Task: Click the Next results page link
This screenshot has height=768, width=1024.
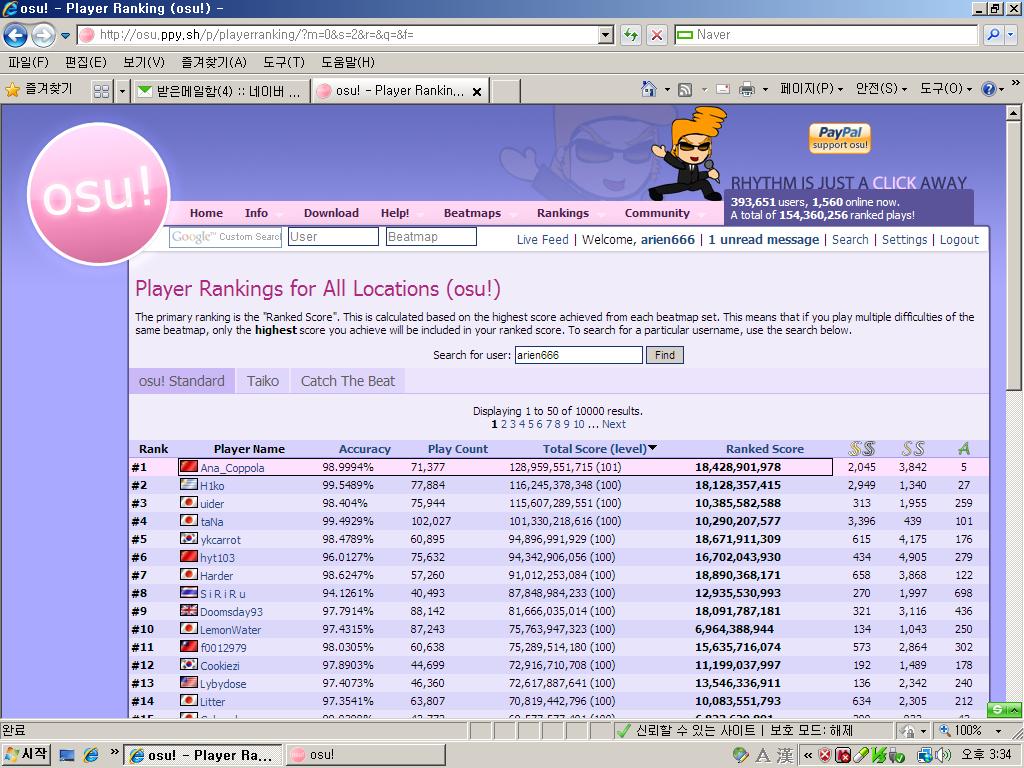Action: [x=613, y=424]
